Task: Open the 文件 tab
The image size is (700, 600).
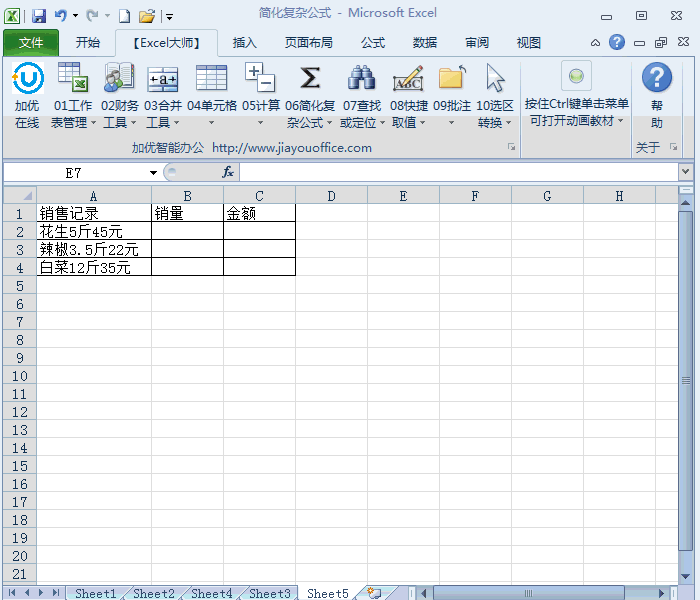Action: click(31, 43)
